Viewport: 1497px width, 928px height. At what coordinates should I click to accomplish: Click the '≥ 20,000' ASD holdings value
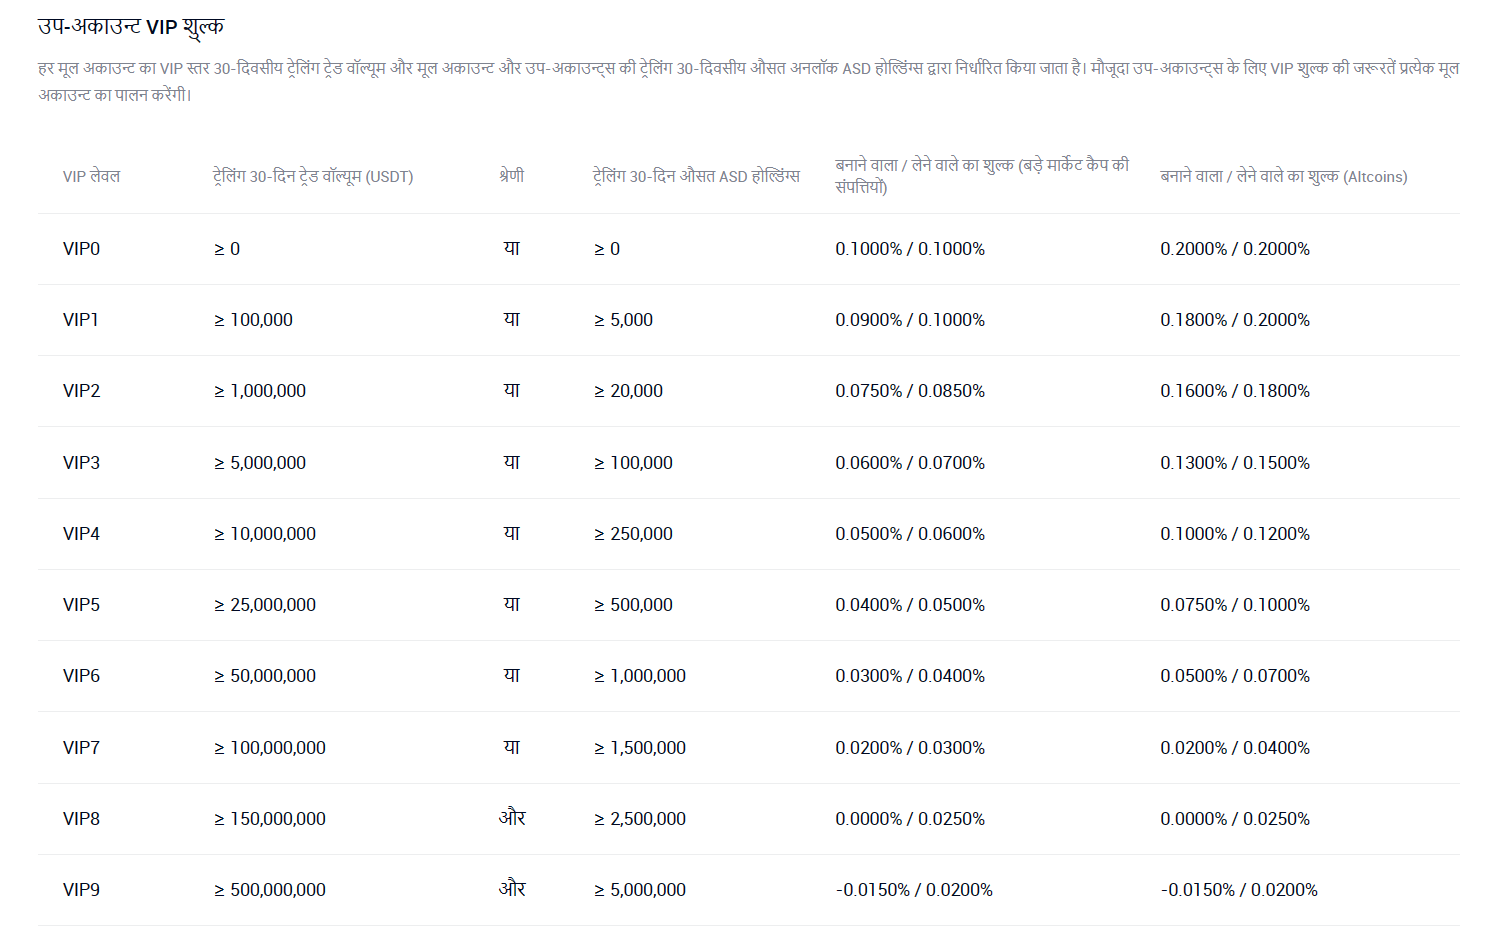coord(628,391)
